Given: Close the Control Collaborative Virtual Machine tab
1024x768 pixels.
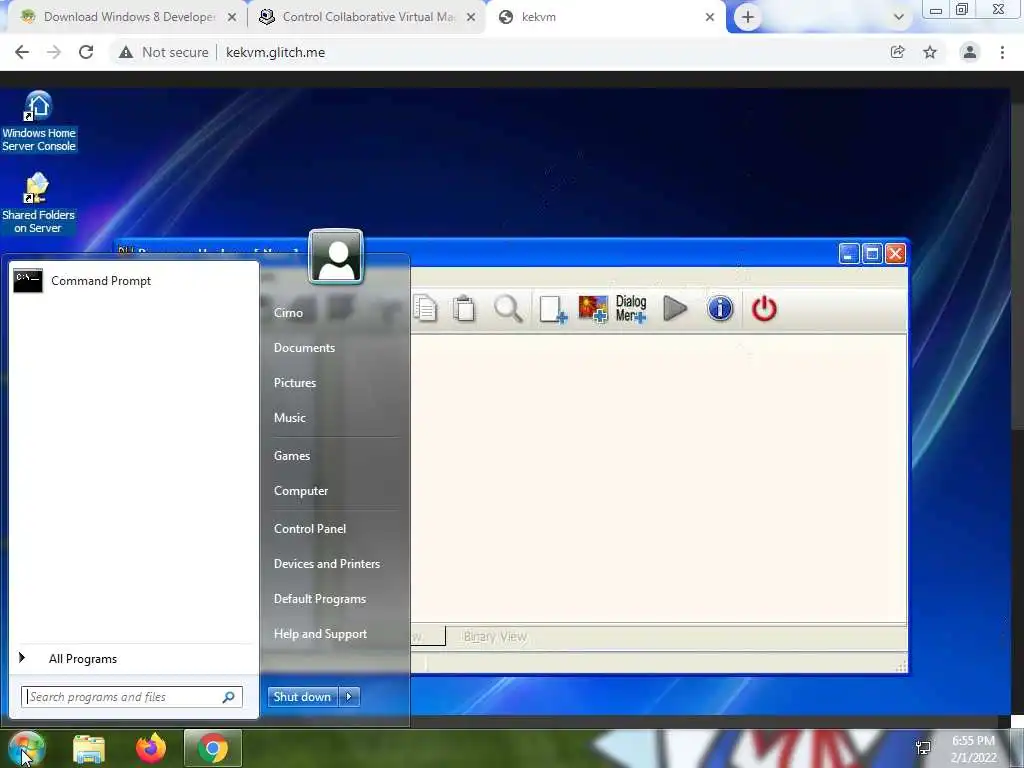Looking at the screenshot, I should (471, 17).
